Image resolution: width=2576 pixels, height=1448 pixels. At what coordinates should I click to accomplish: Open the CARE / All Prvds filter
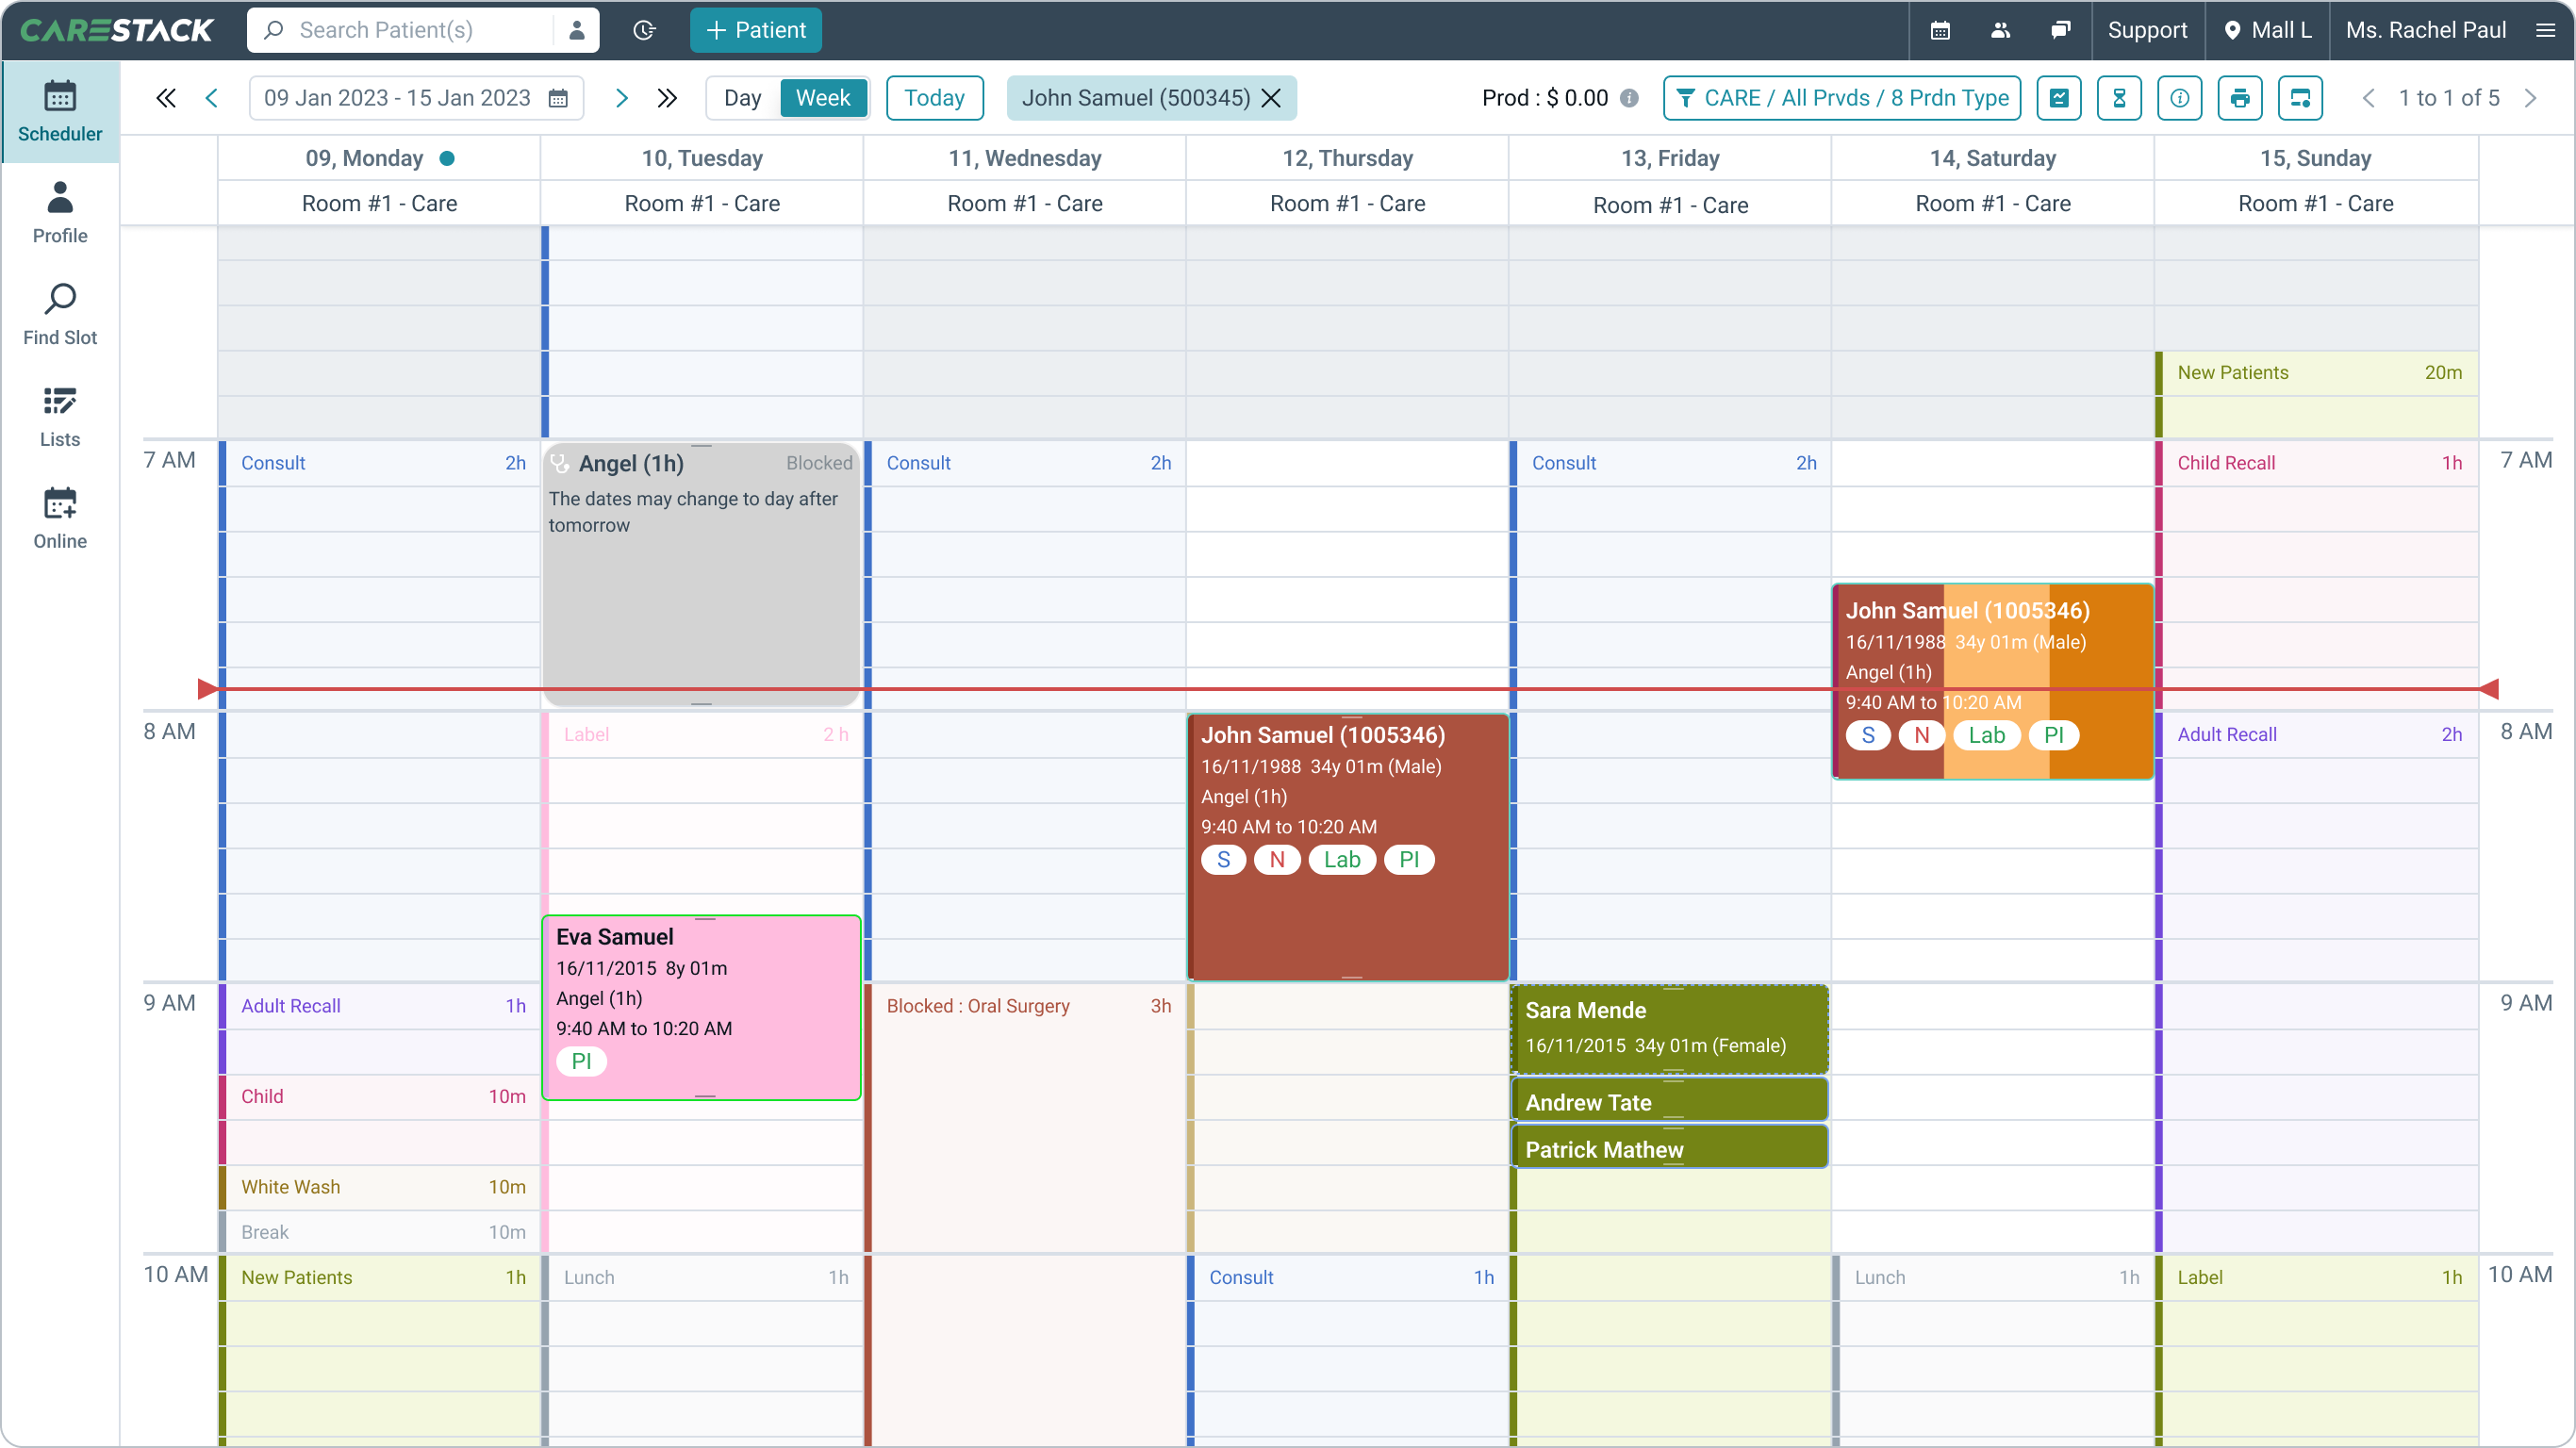pos(1842,98)
